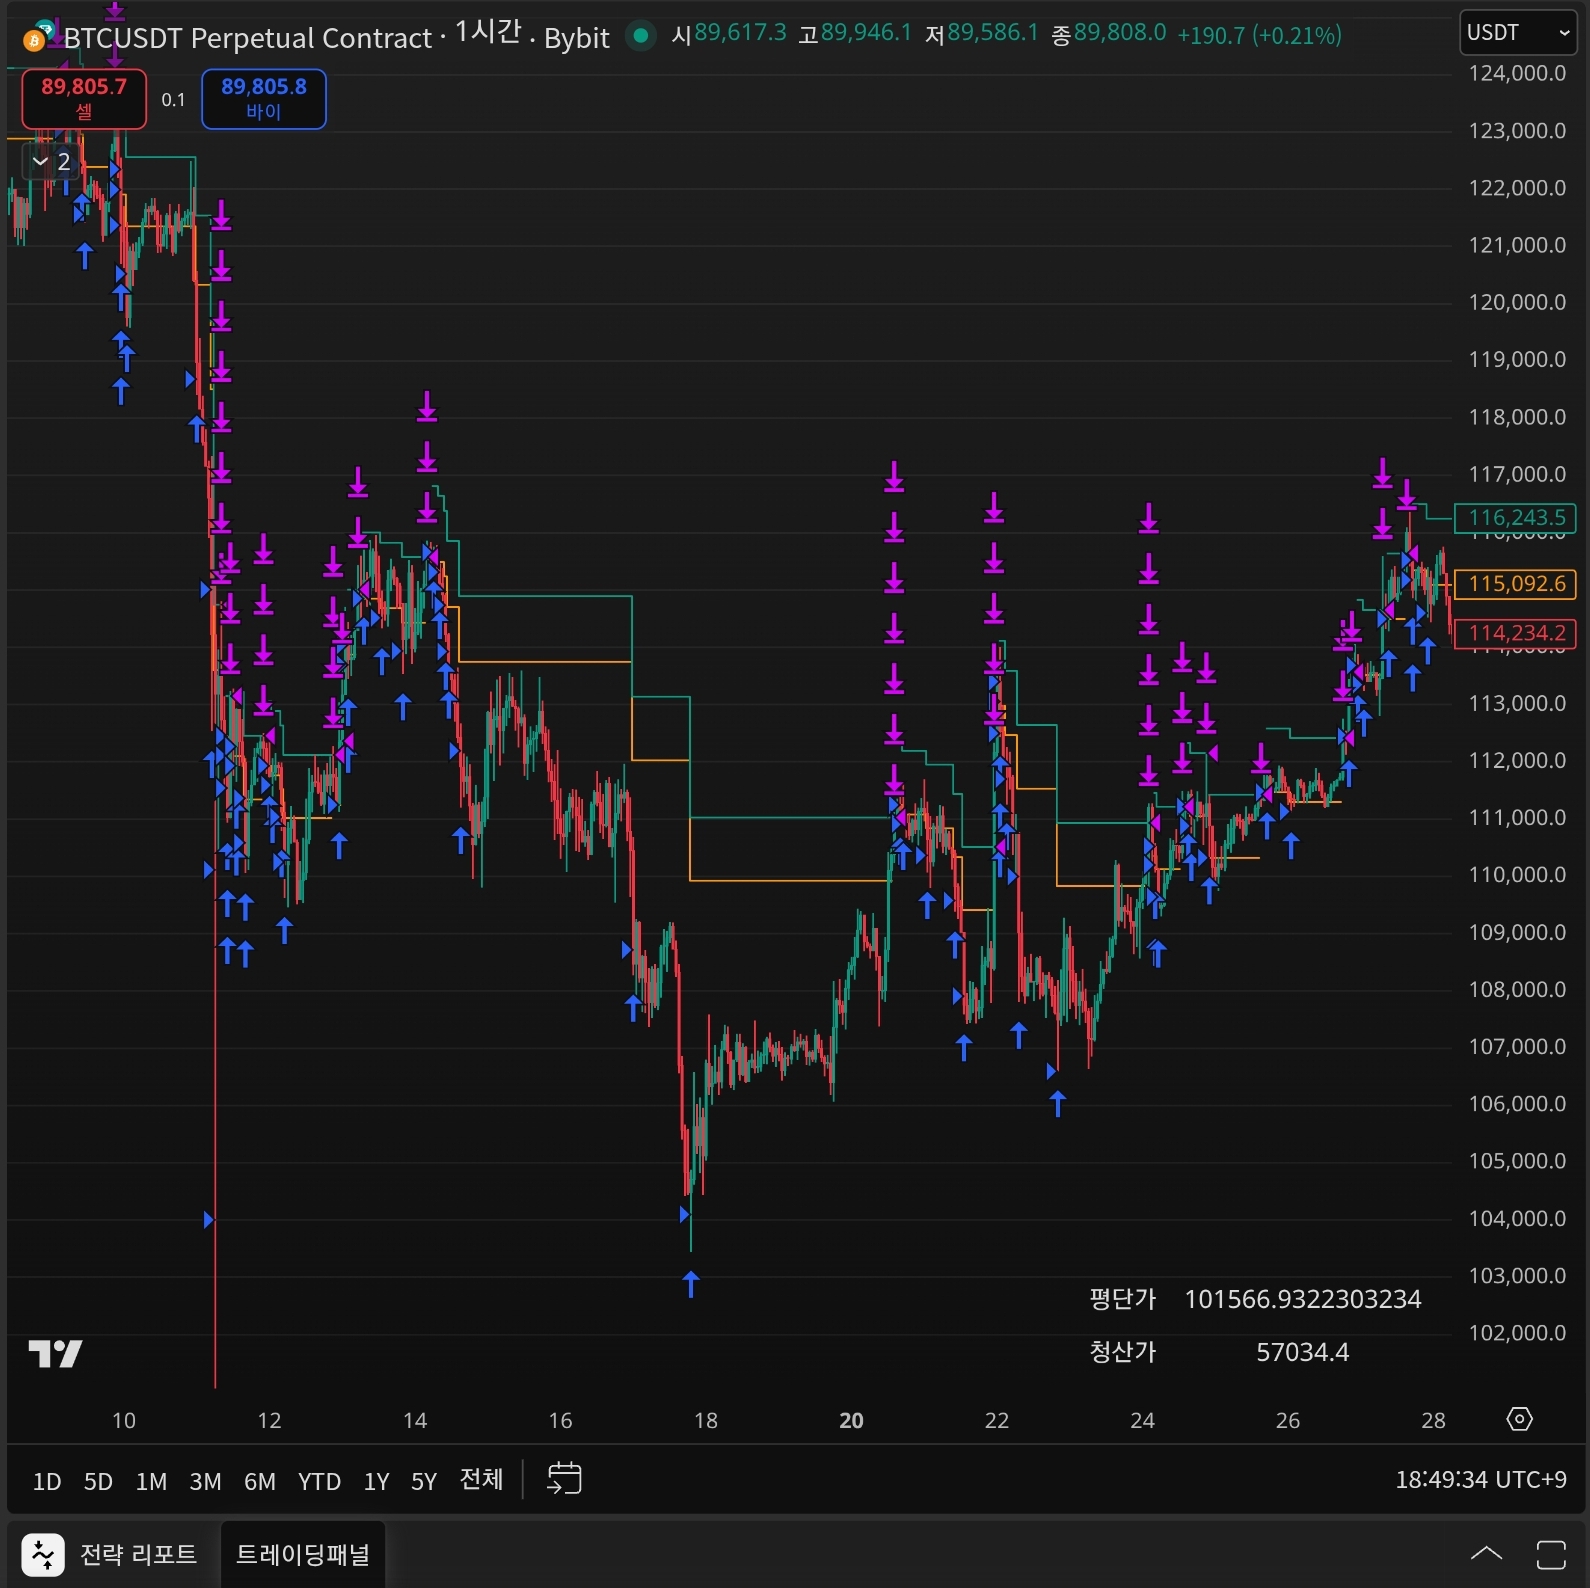Open the 전략 리포트 tab

coord(112,1555)
